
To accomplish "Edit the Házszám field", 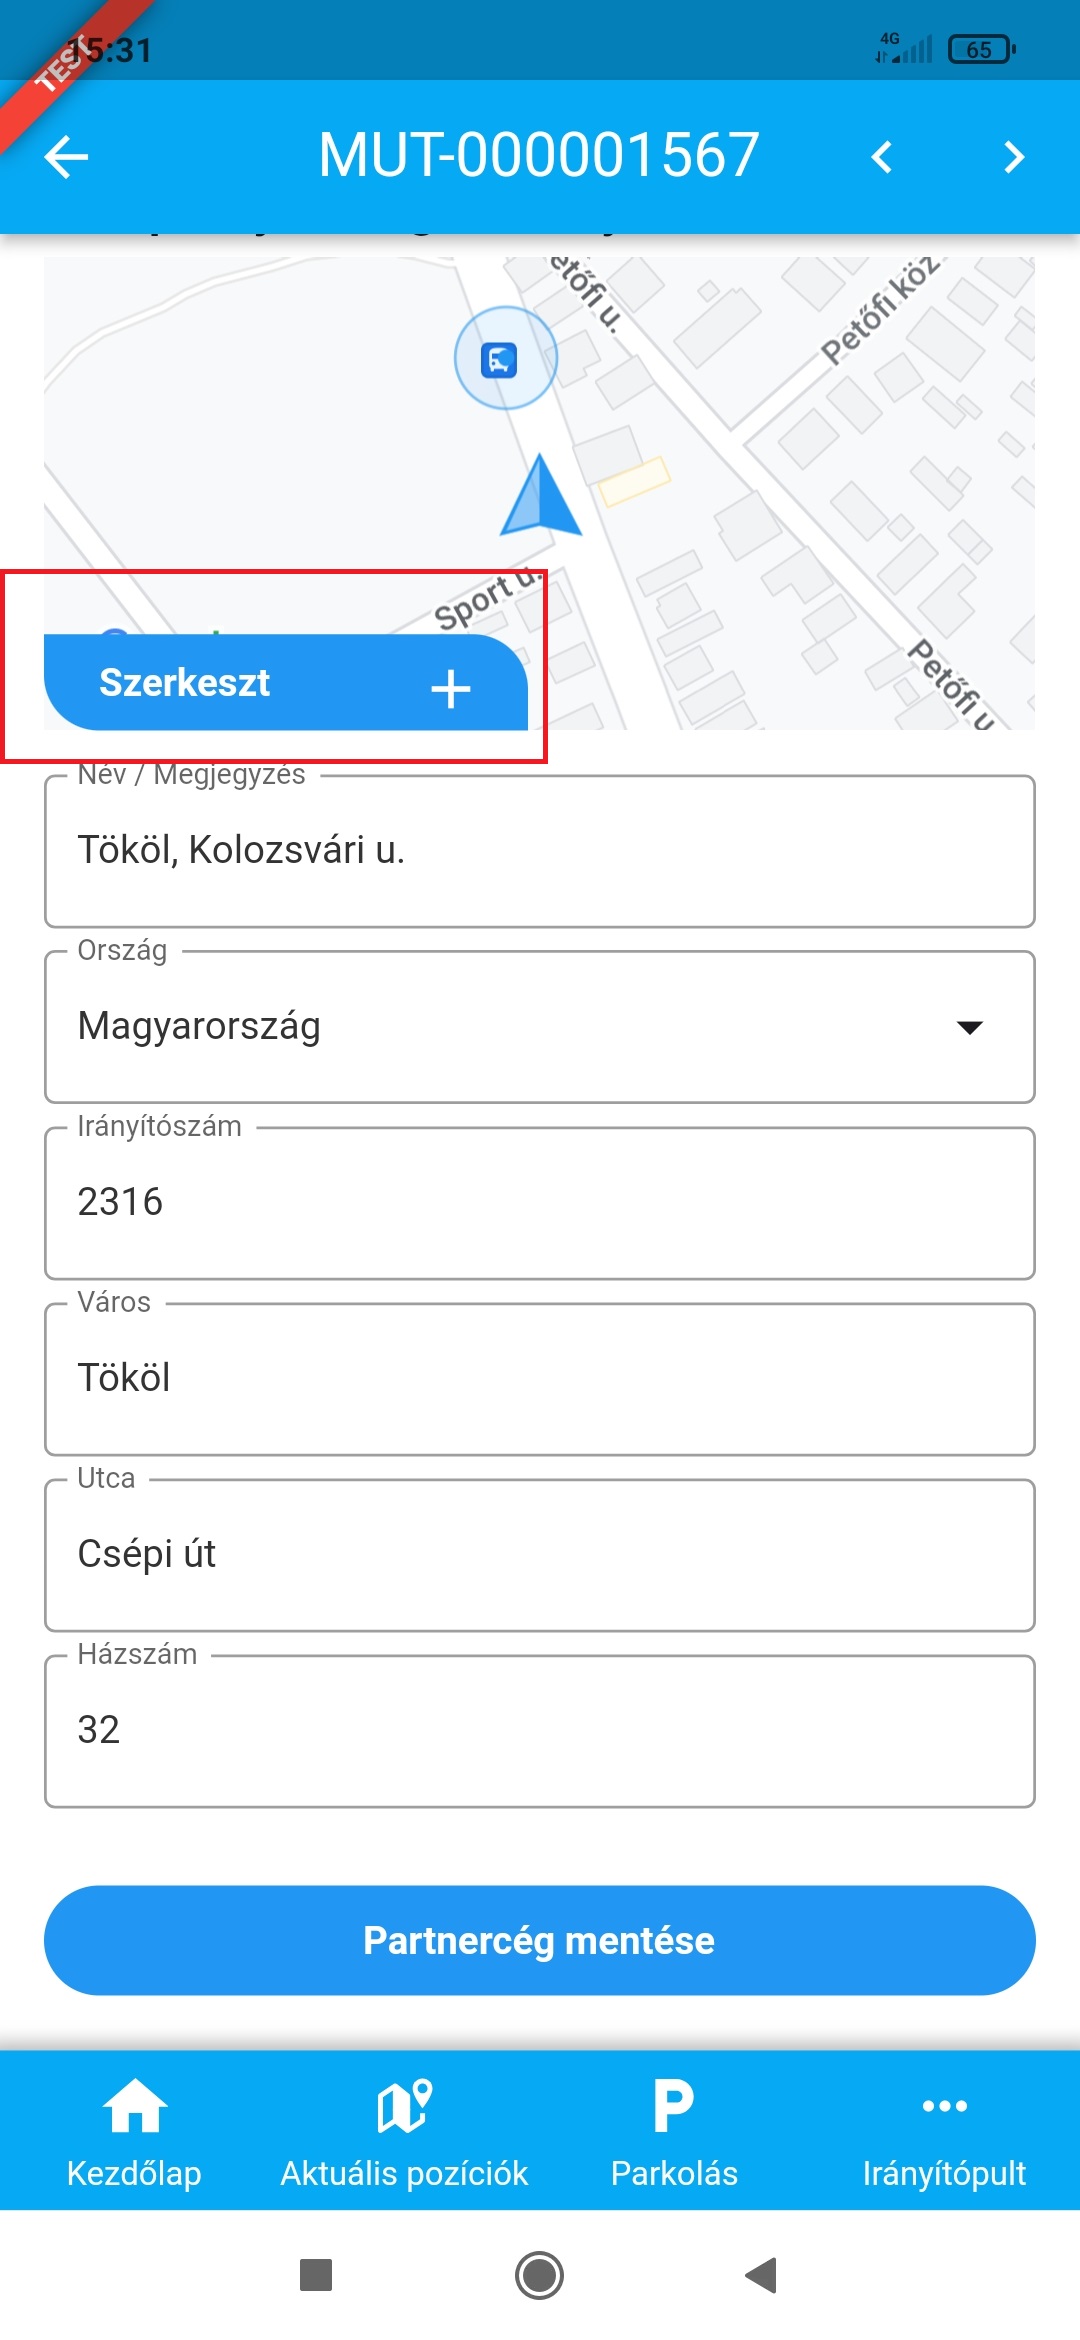I will pos(540,1731).
